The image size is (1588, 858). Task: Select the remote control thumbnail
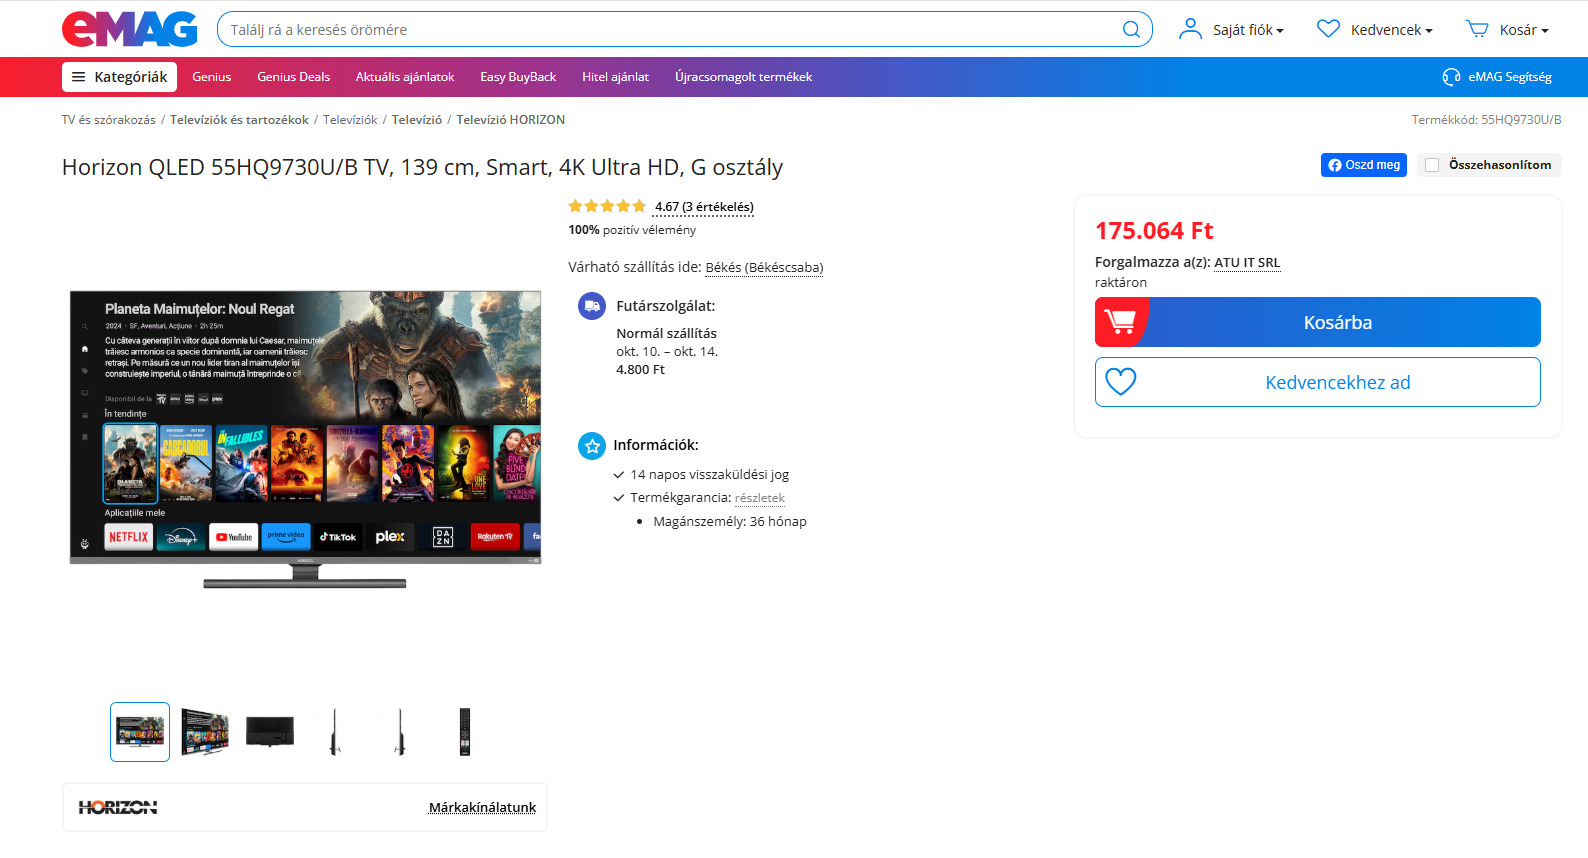pos(464,732)
